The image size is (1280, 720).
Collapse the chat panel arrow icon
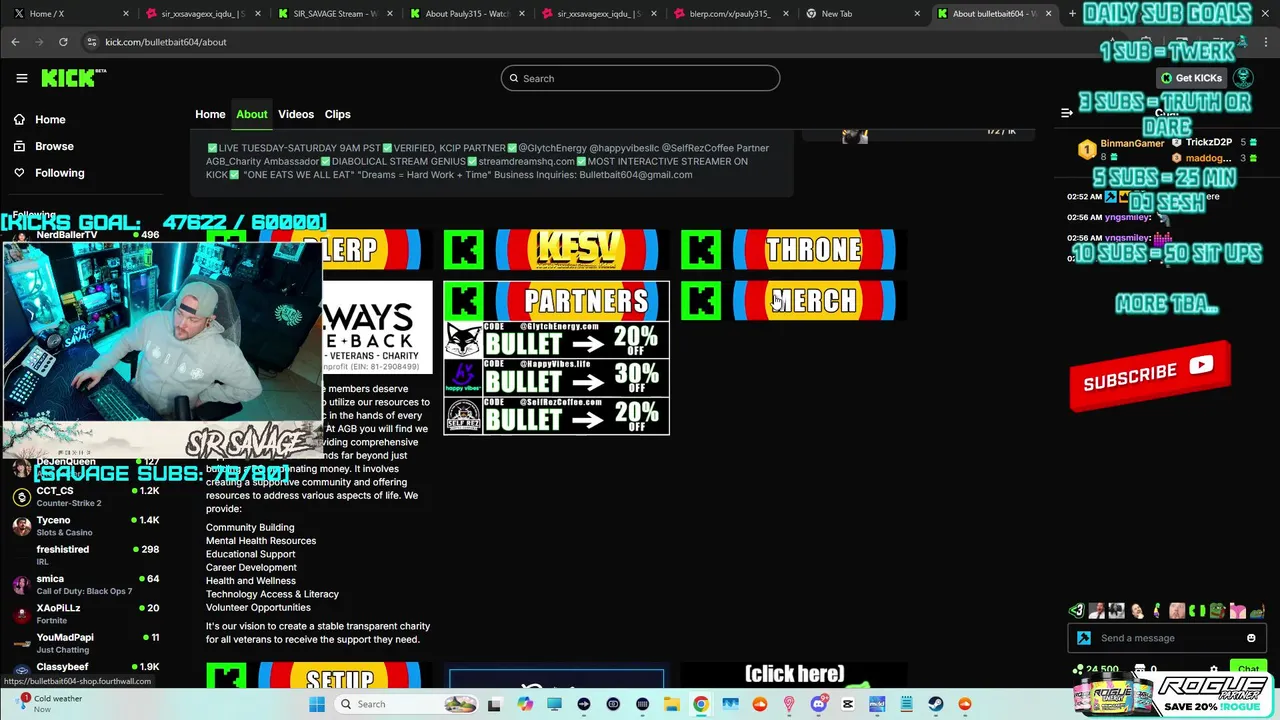tap(1066, 113)
